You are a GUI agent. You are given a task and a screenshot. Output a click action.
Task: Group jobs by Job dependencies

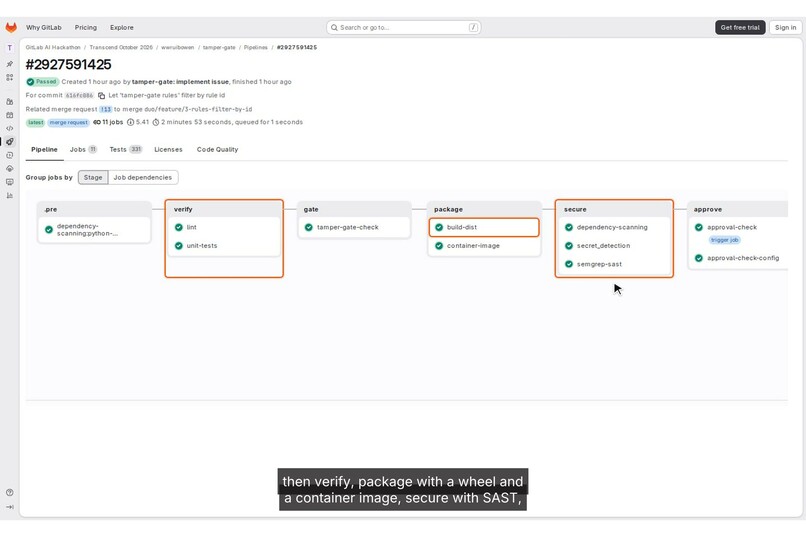[143, 177]
